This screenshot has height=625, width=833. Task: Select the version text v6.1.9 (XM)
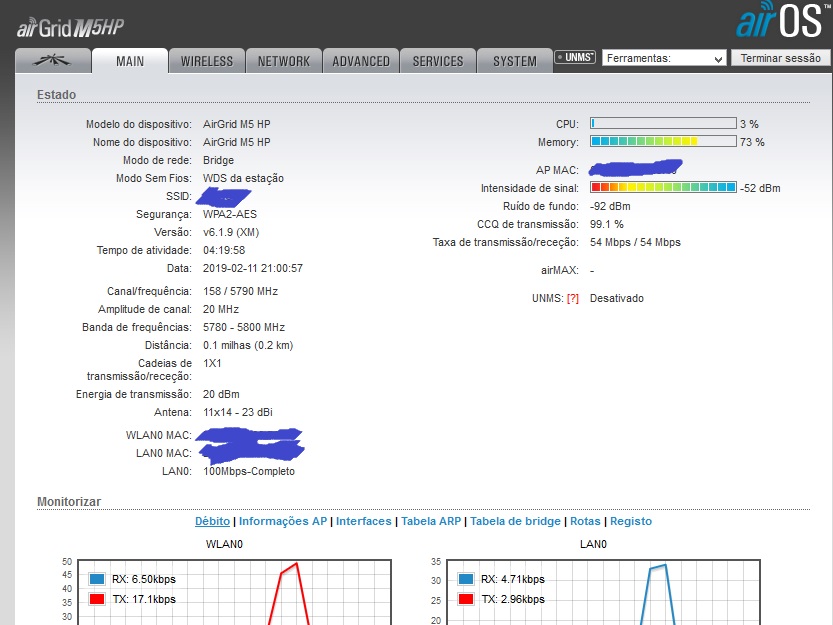231,232
